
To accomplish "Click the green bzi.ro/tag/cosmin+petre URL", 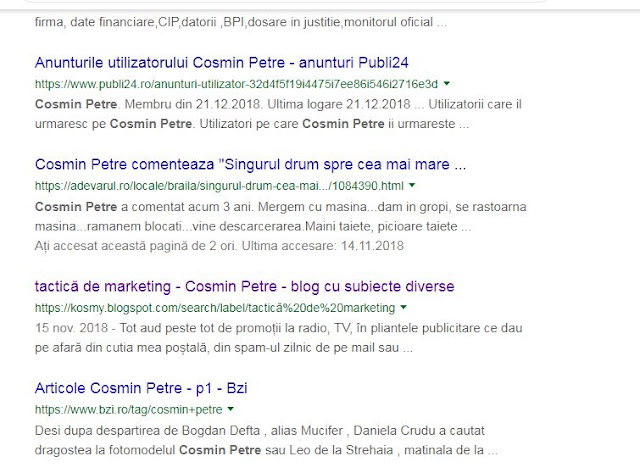I will 129,409.
